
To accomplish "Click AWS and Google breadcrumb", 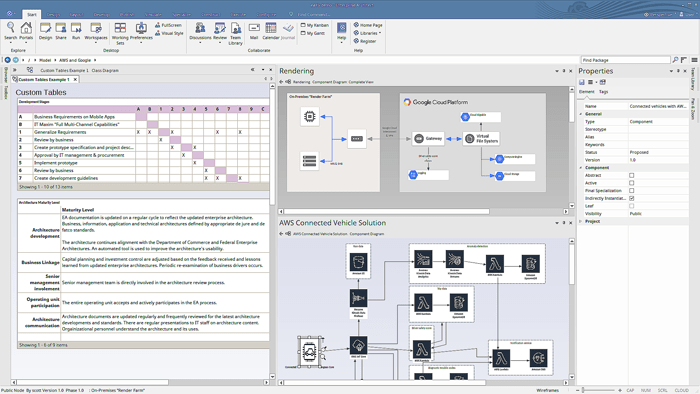I will click(75, 60).
